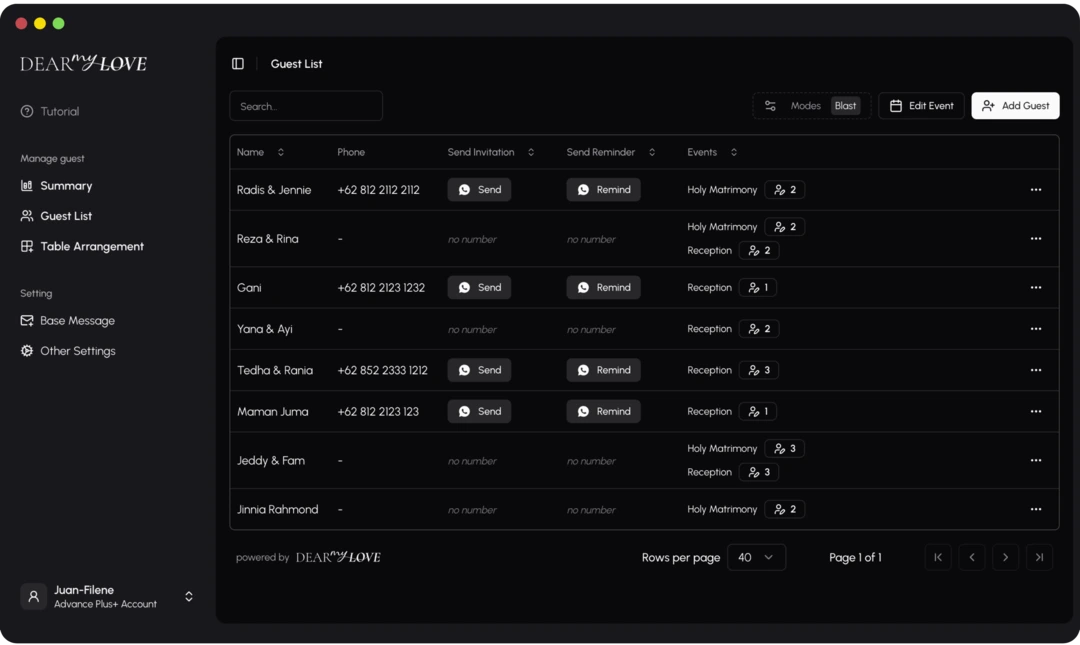1080x645 pixels.
Task: Click the Base Message envelope icon
Action: coord(24,320)
